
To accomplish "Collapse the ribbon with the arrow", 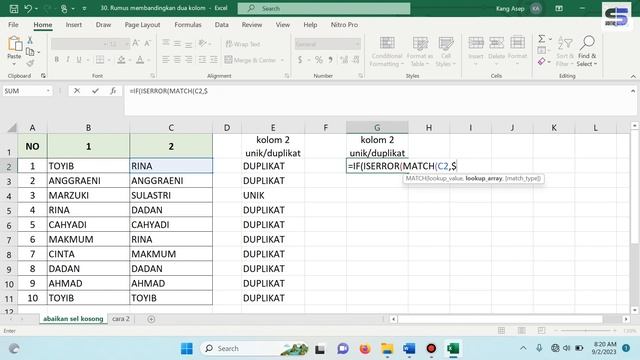I will 633,76.
